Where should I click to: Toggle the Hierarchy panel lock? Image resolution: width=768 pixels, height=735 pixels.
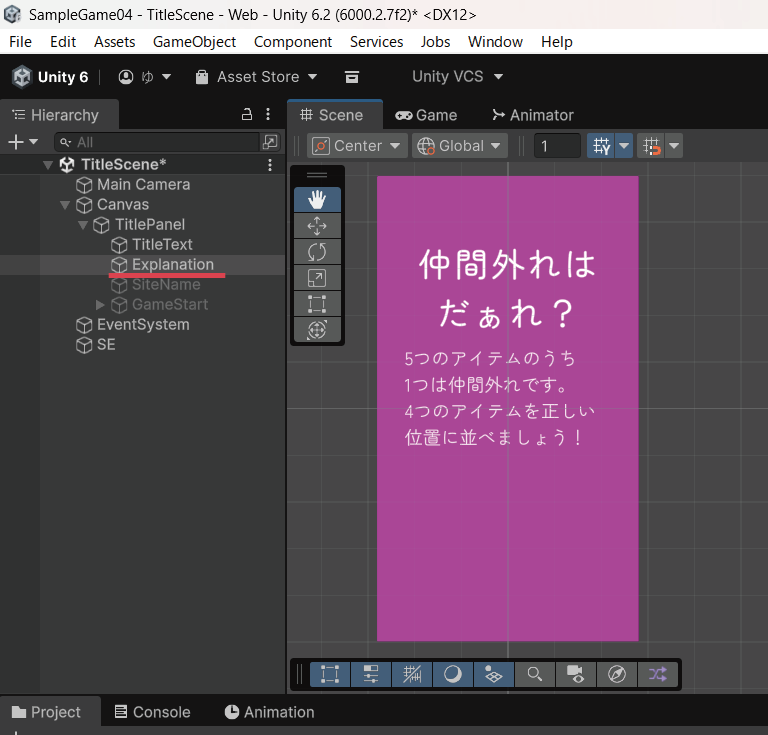248,114
